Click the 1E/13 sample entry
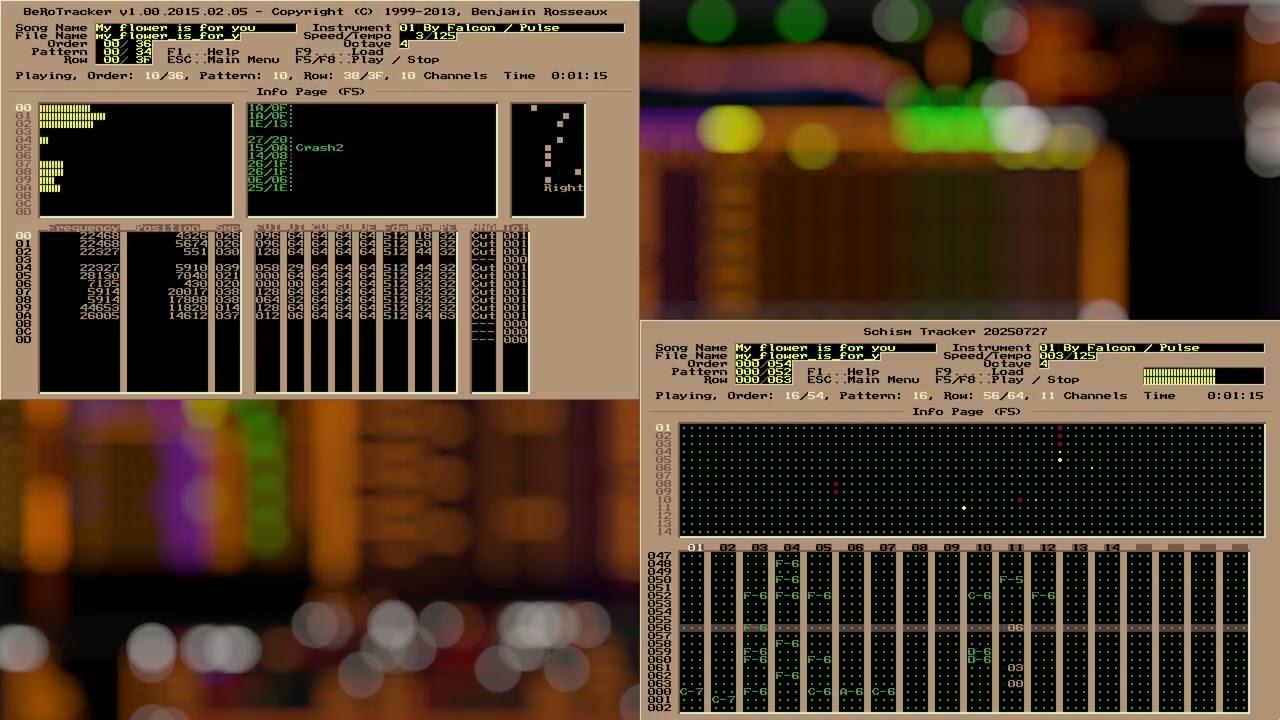This screenshot has height=720, width=1280. coord(270,124)
